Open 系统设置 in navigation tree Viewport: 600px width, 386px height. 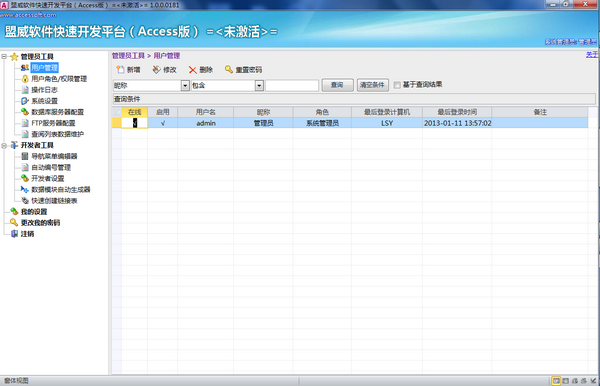click(x=44, y=101)
